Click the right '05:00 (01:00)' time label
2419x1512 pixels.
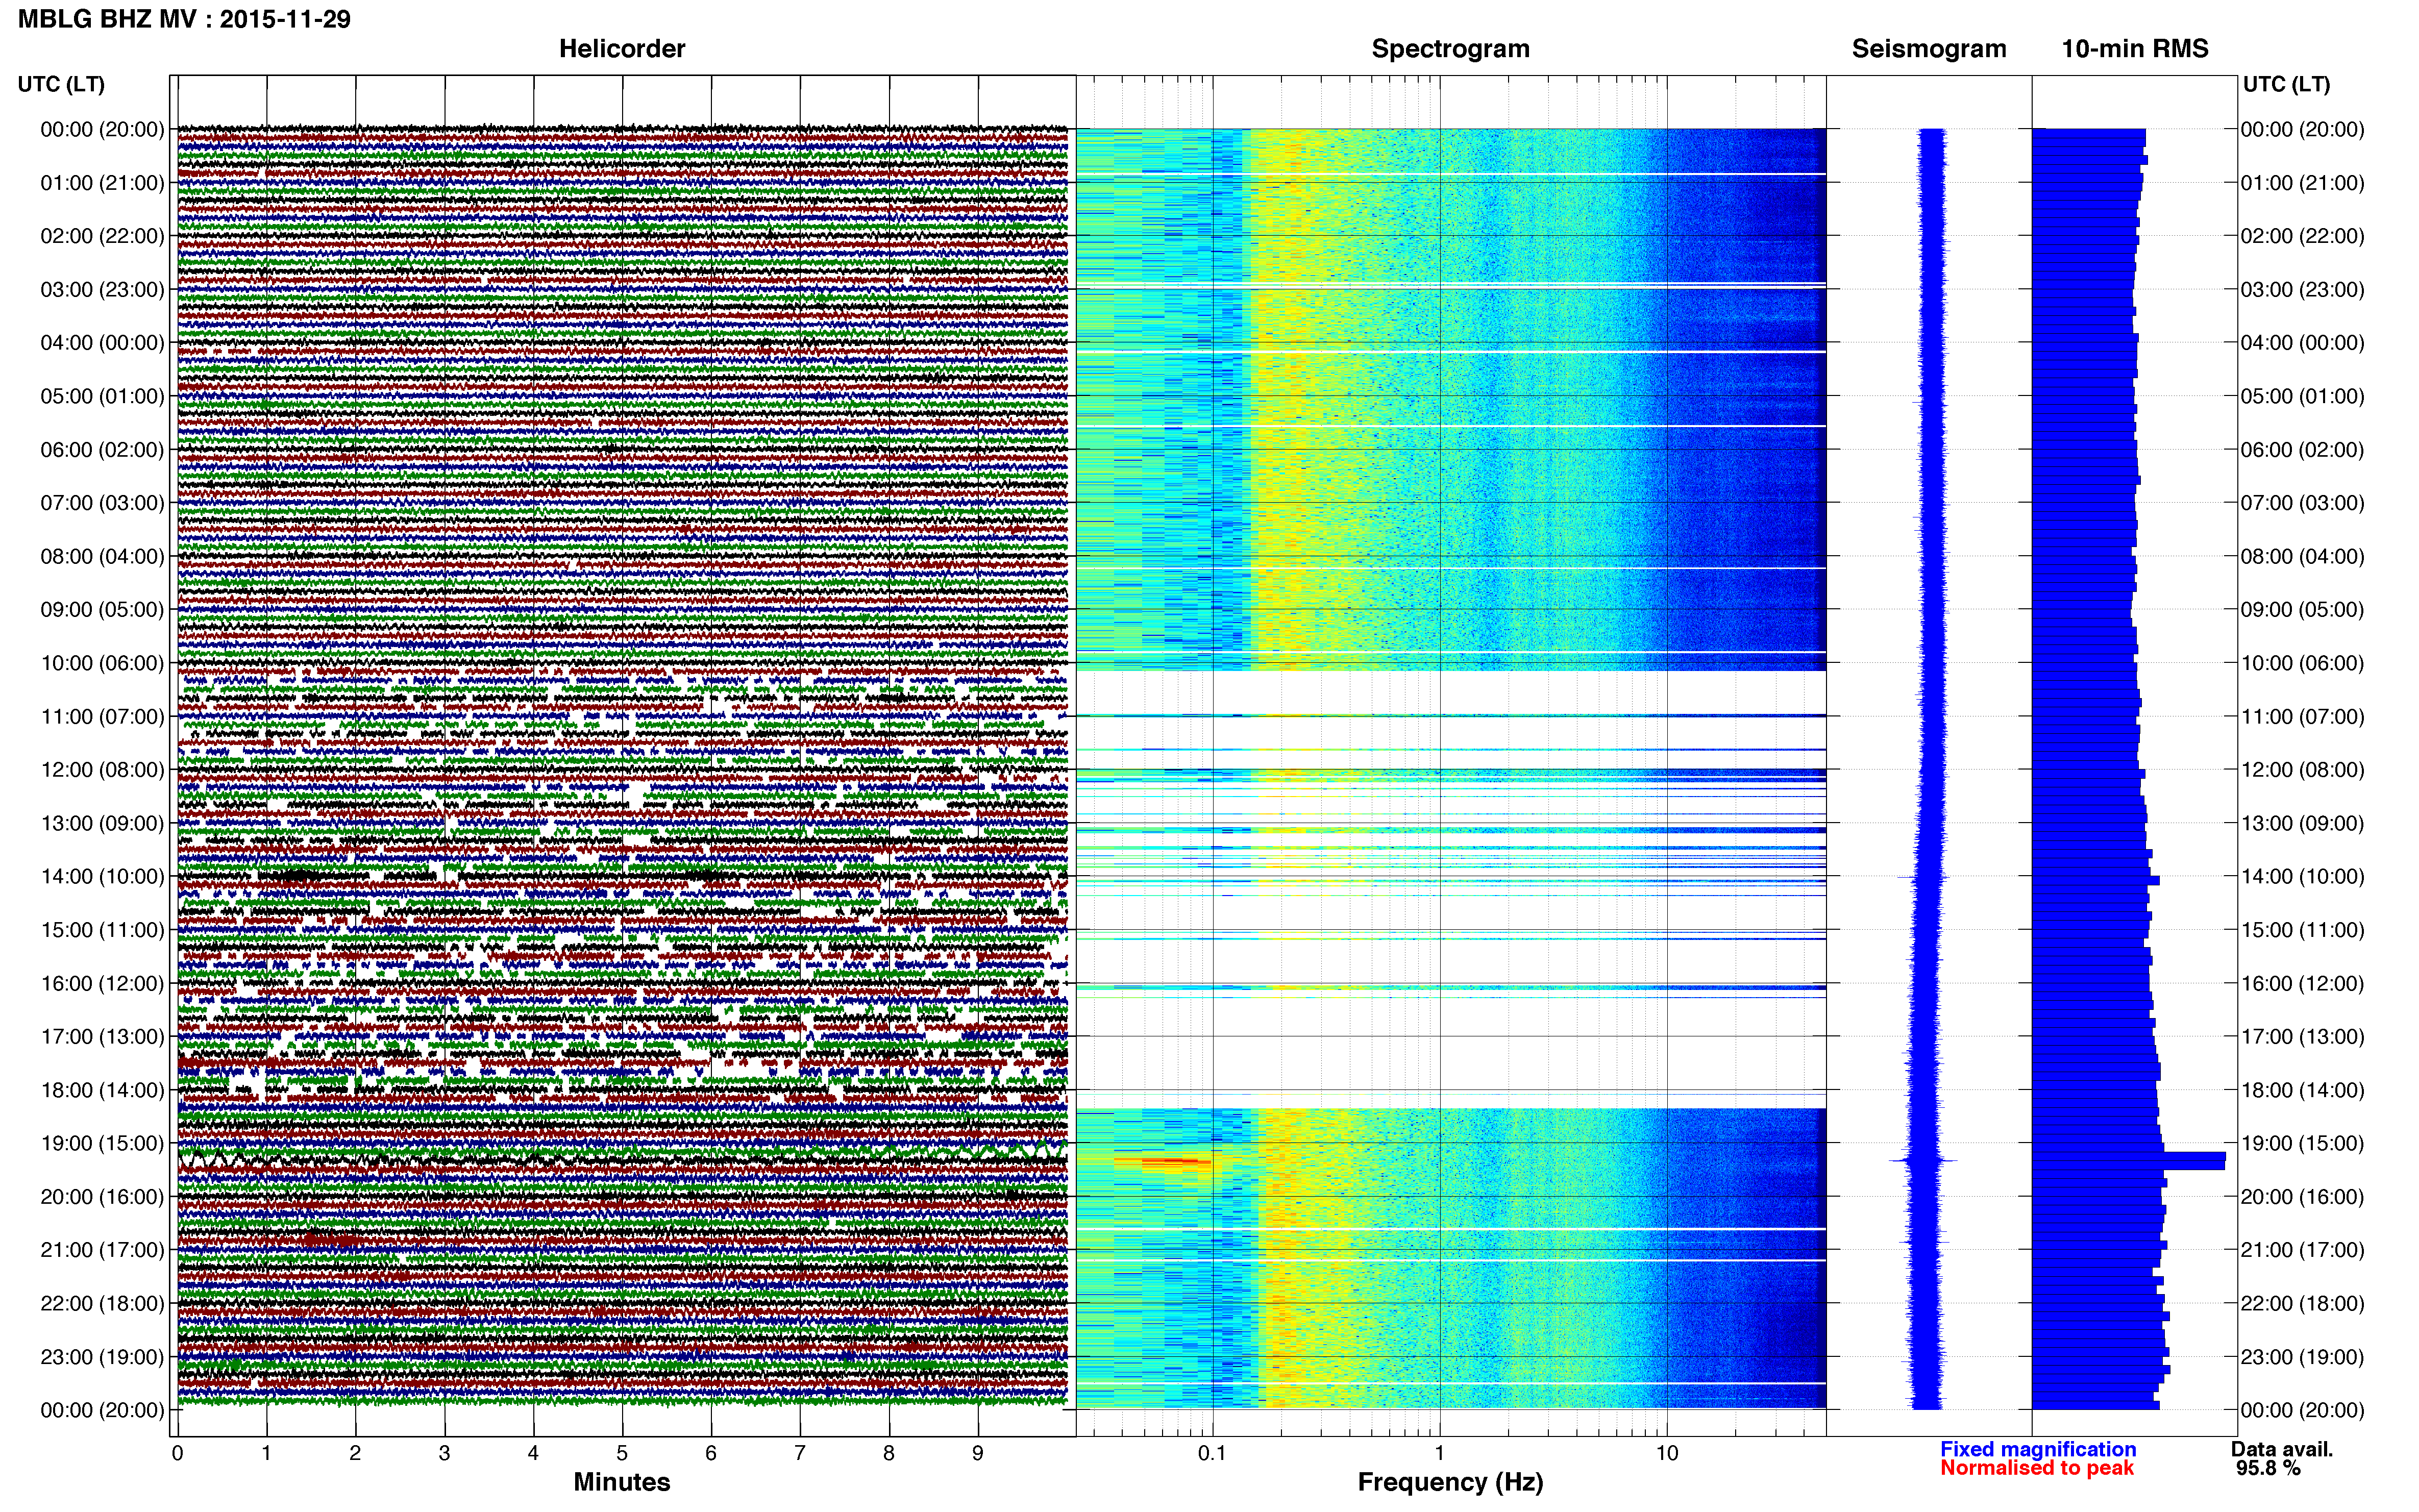2302,396
